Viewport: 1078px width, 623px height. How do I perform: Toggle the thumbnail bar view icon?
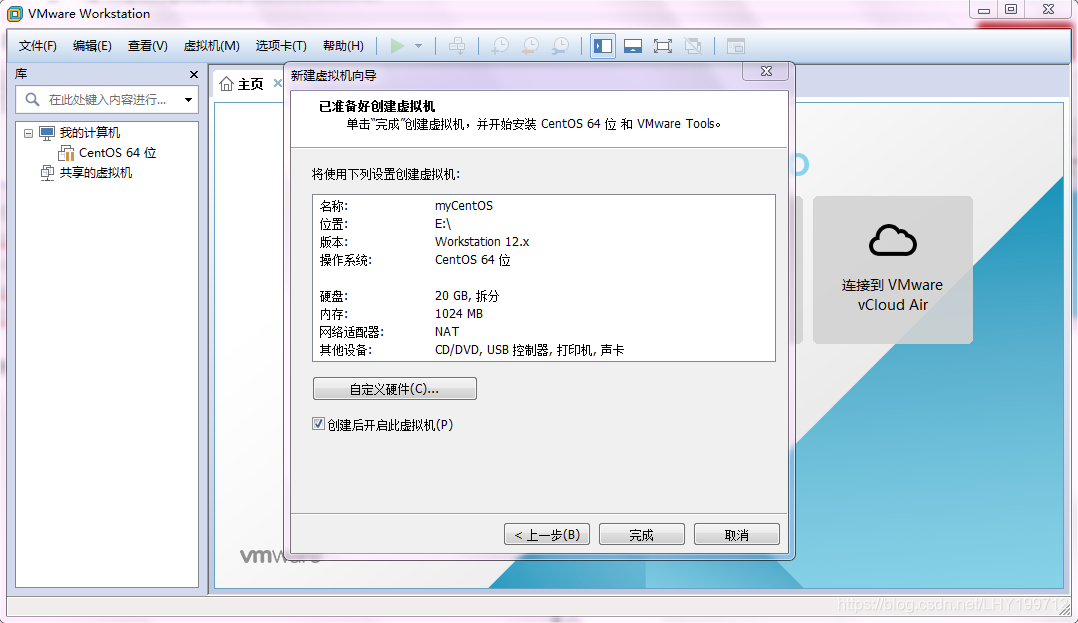(632, 46)
